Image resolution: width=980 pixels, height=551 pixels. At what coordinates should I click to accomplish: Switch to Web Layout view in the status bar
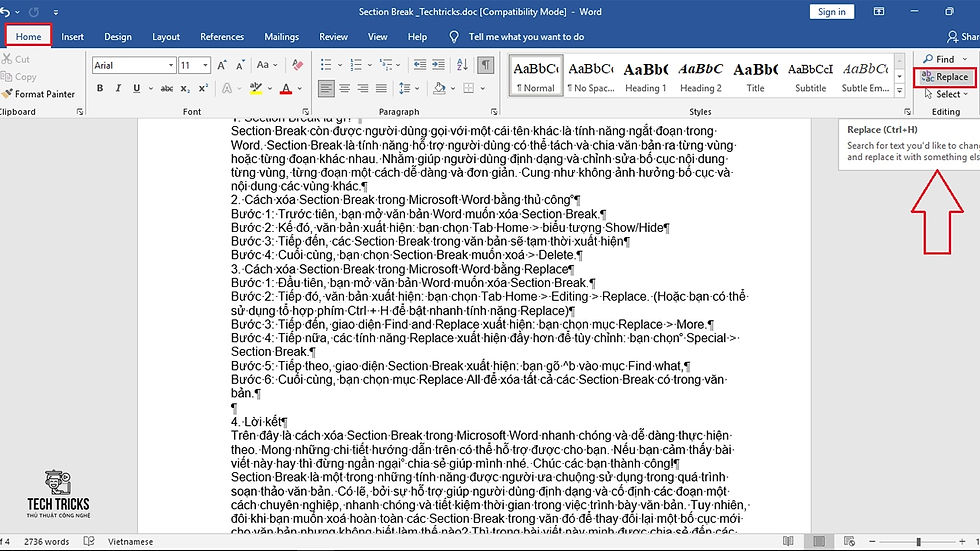pos(849,541)
